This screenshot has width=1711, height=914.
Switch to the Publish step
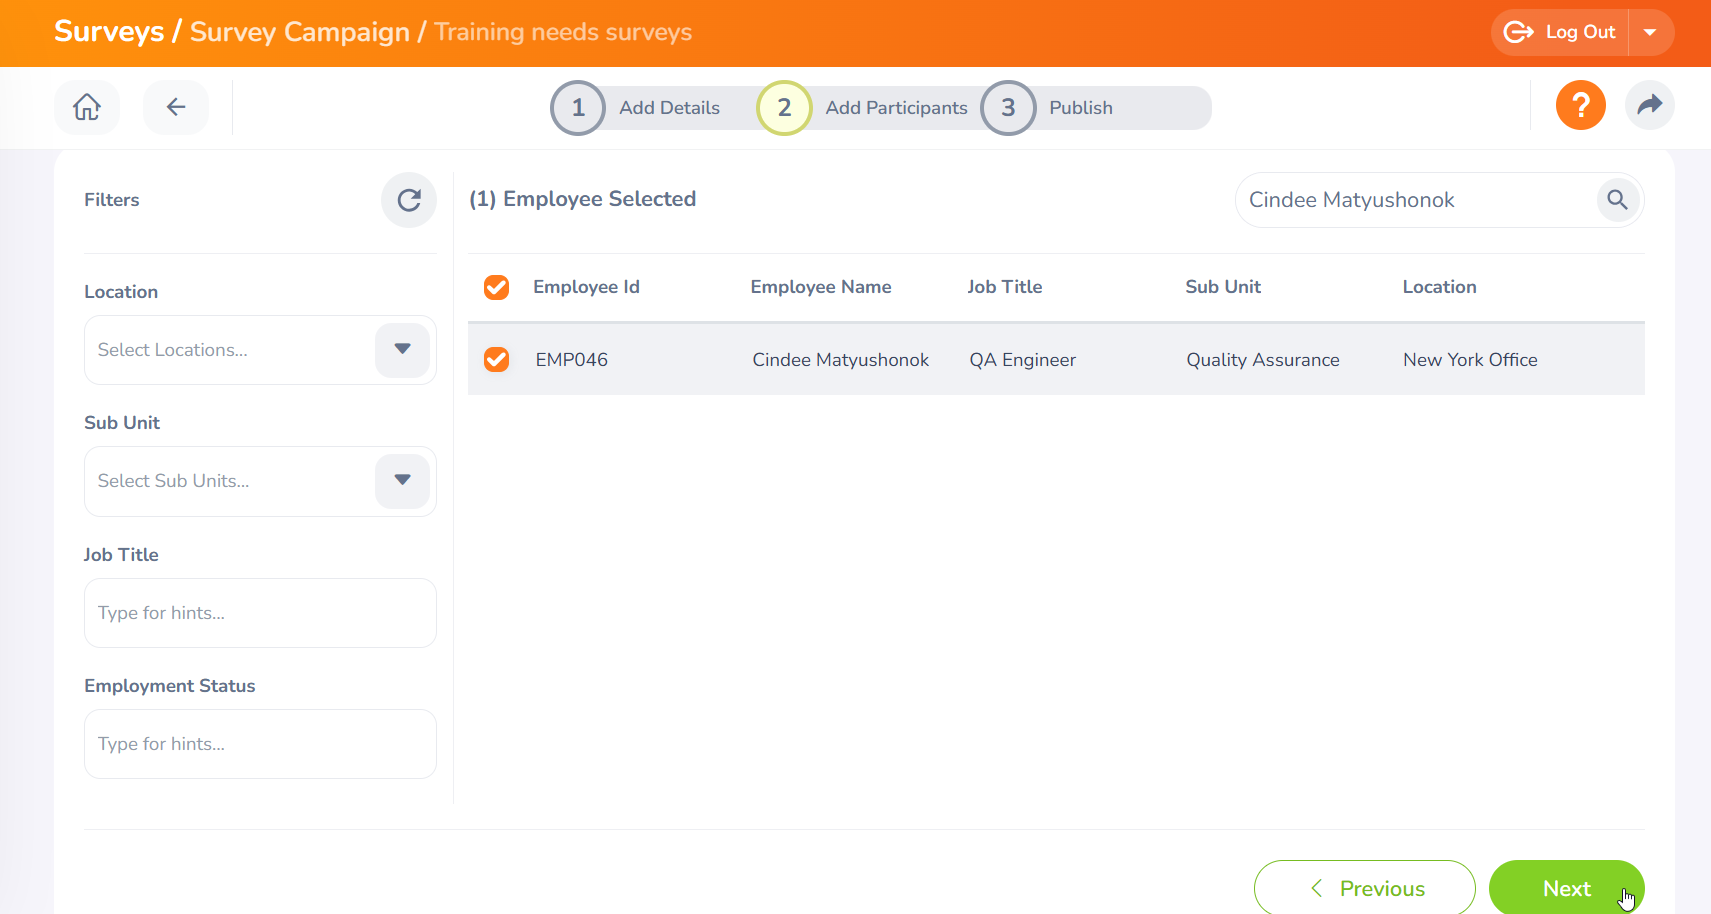tap(1080, 108)
